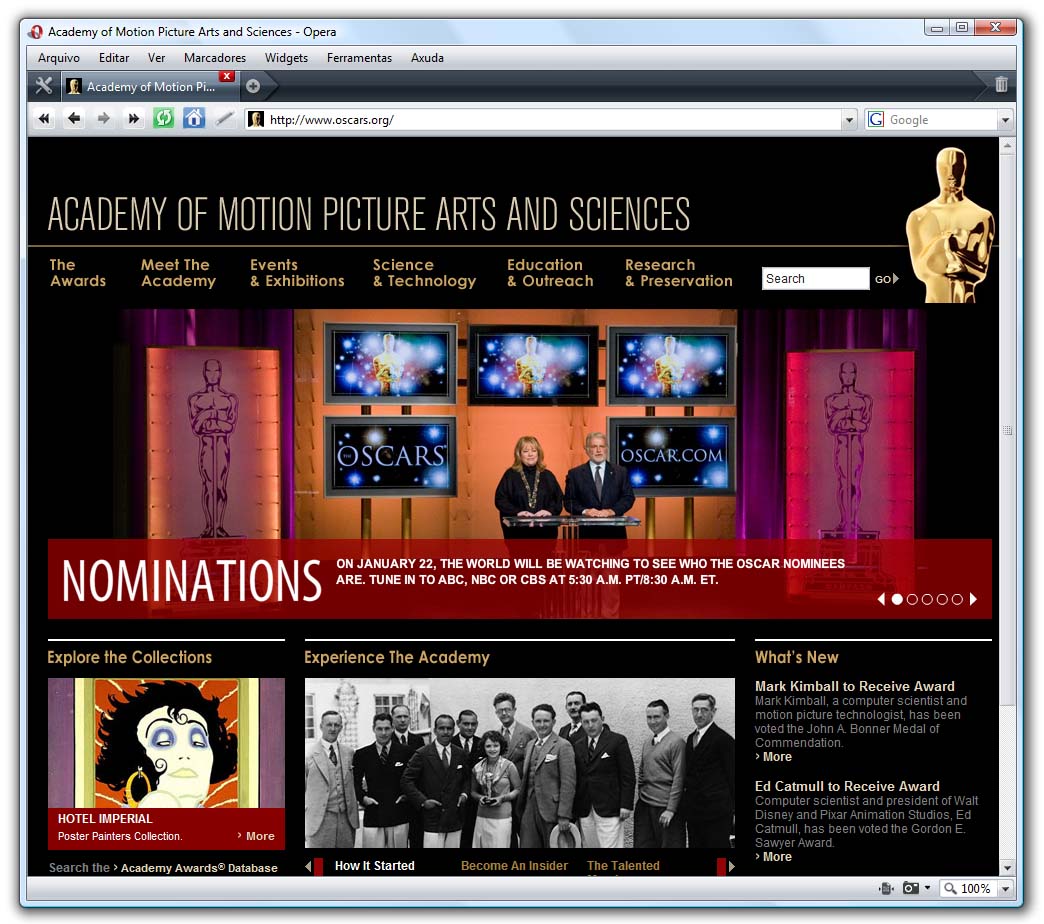Open the Widgets menu

coord(286,58)
